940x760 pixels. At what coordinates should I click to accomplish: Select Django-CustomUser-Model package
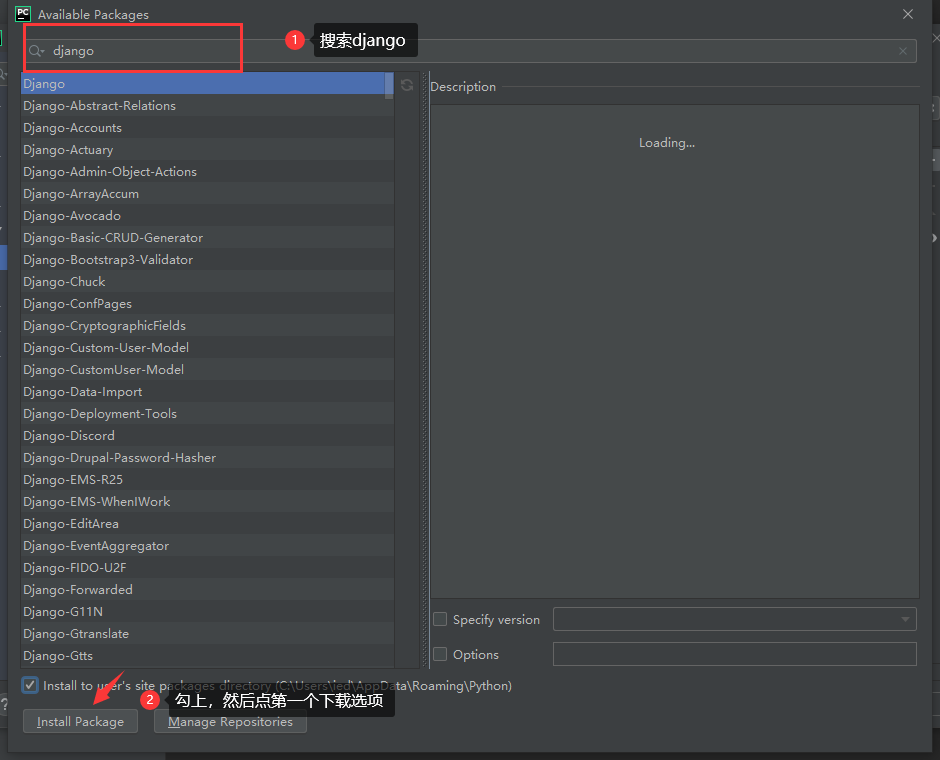click(x=207, y=370)
